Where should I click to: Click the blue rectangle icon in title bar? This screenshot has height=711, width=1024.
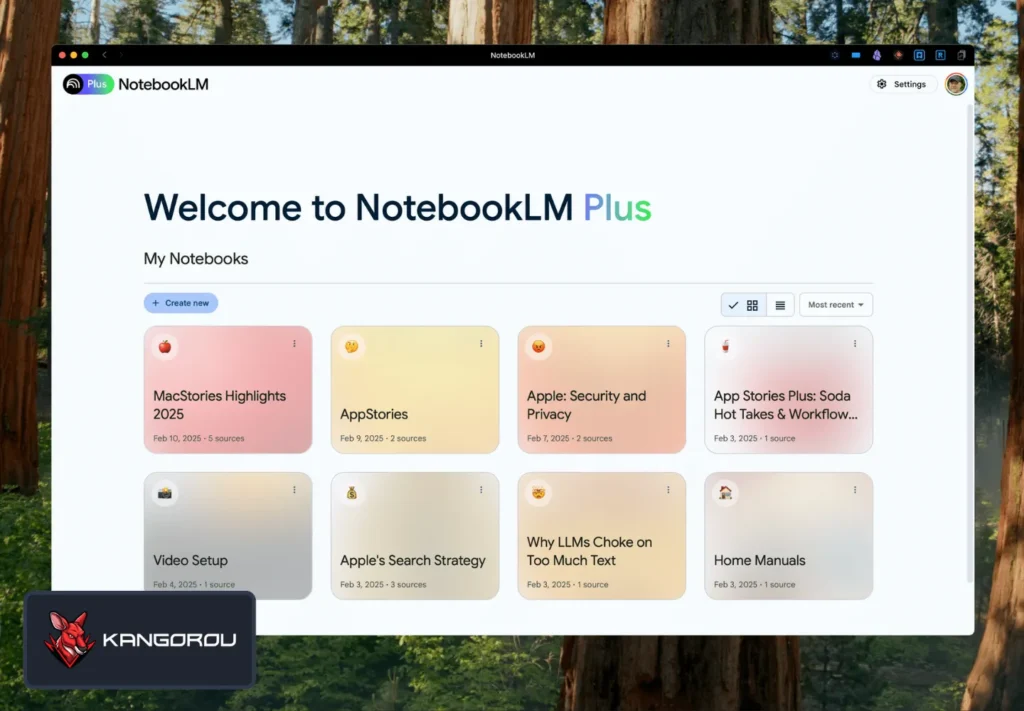(856, 55)
